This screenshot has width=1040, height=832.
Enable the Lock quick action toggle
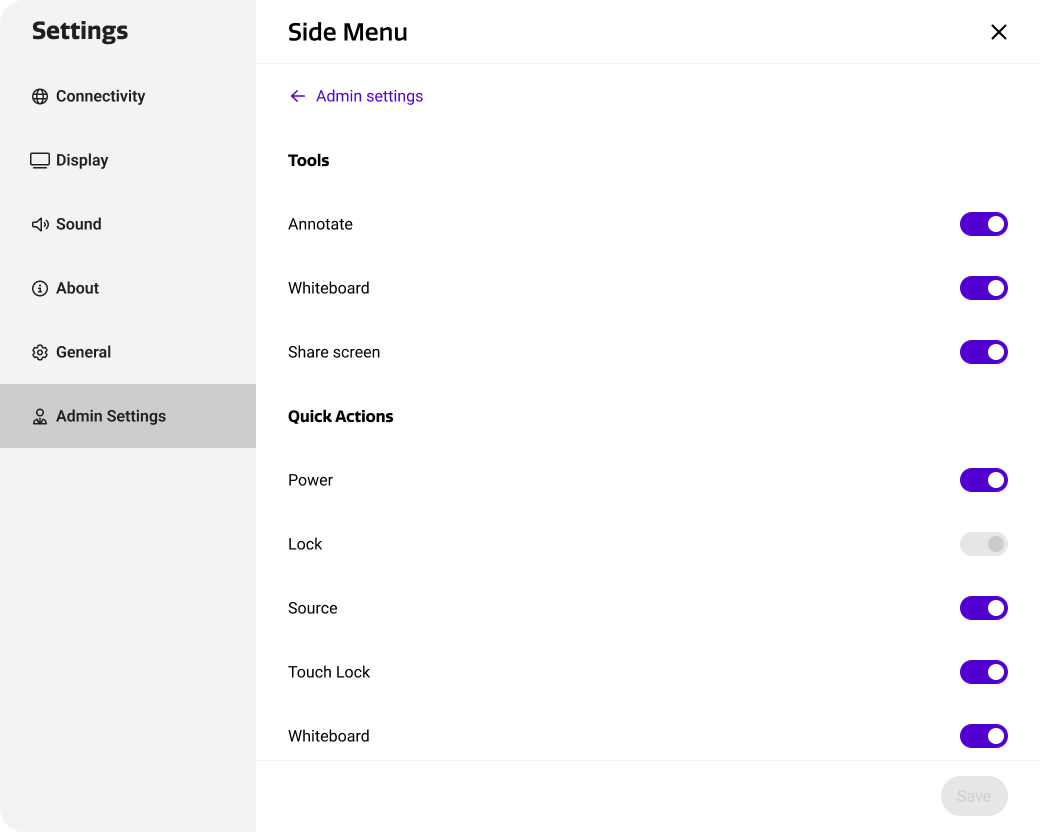(983, 544)
